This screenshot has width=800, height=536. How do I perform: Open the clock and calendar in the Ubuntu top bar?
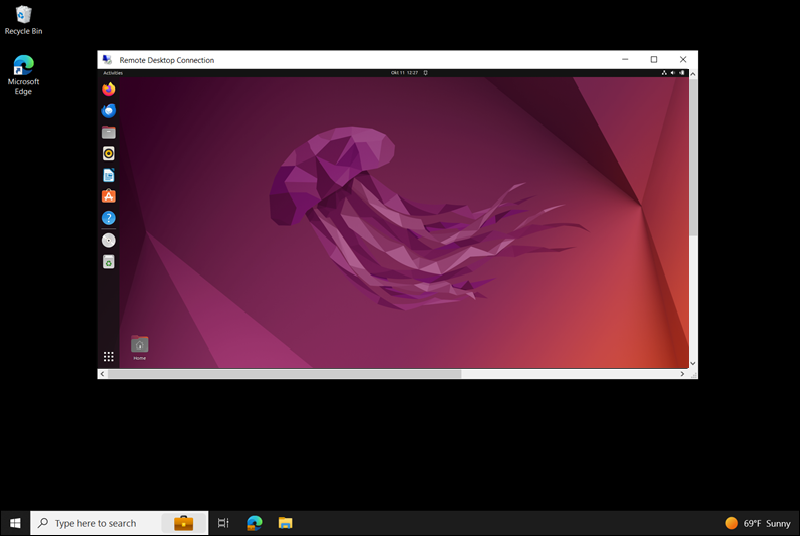(405, 73)
